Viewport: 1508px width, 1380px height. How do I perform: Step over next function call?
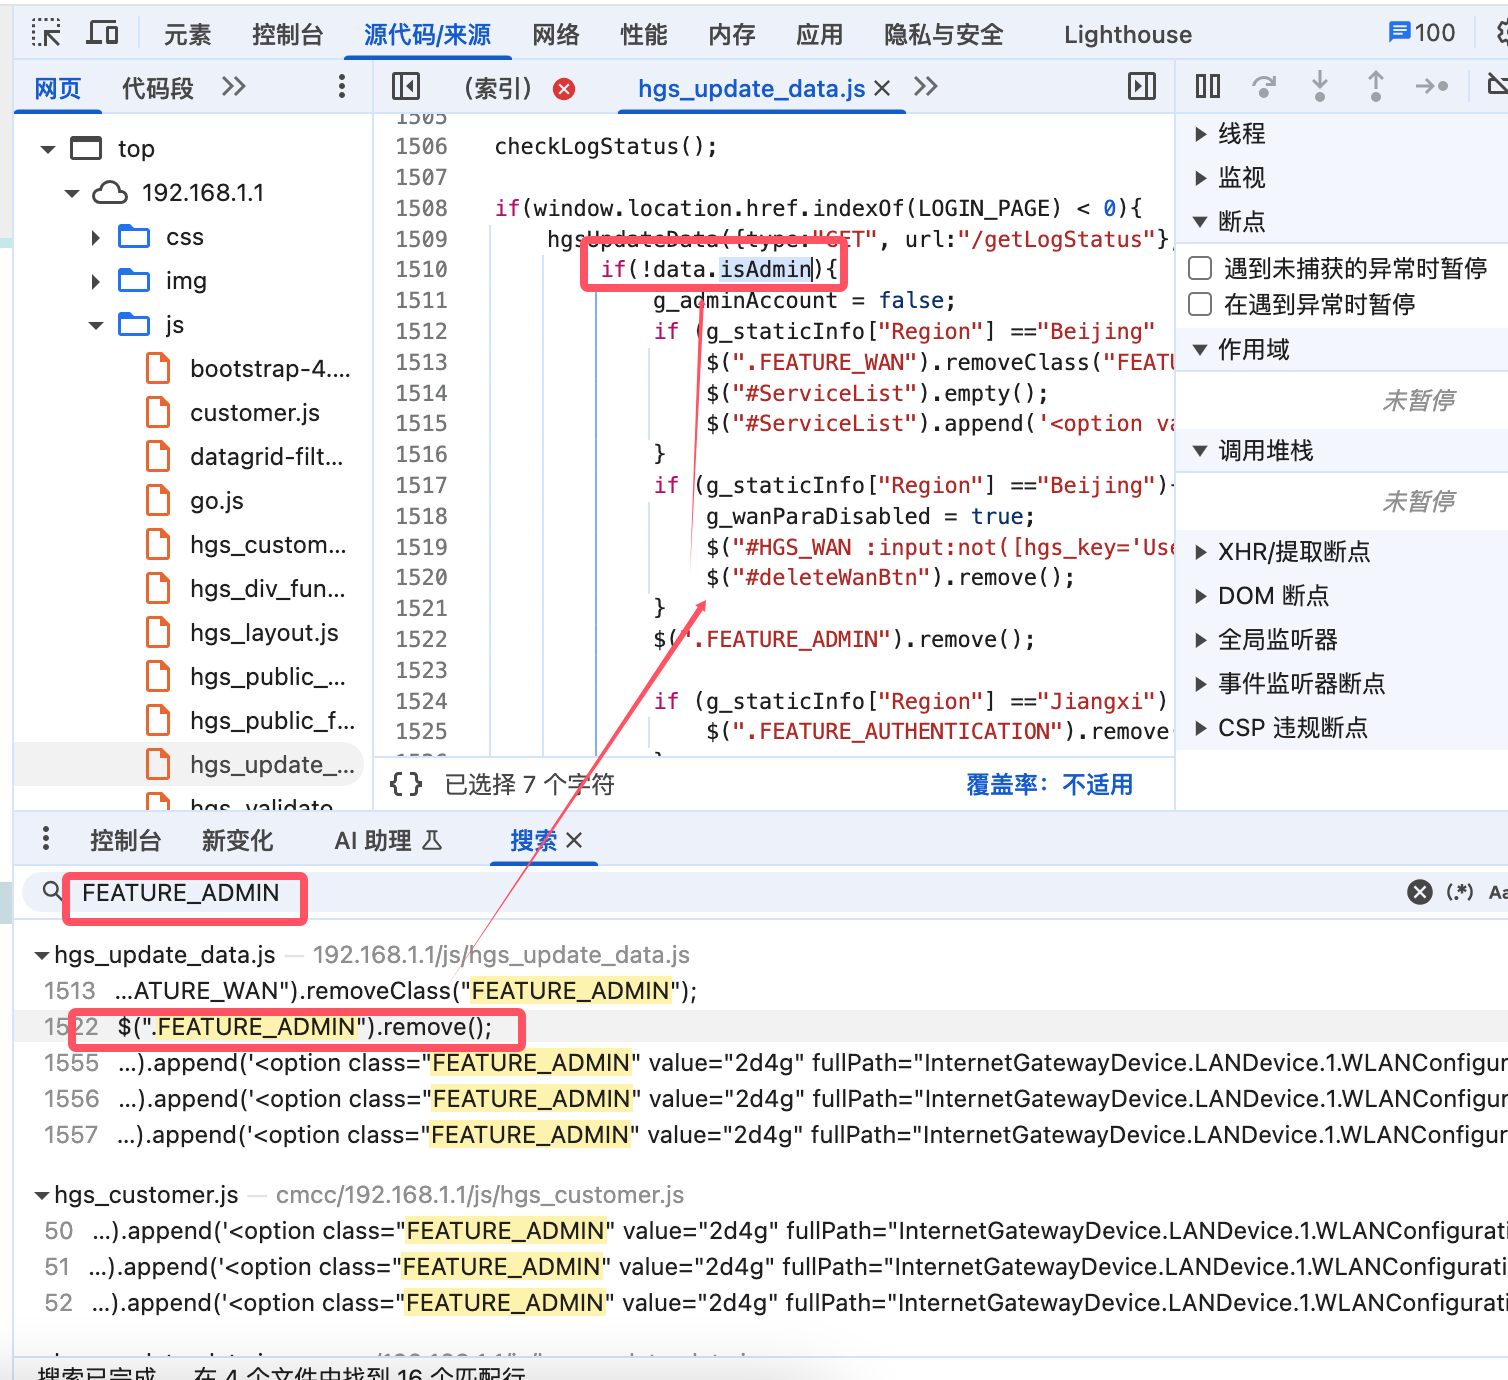coord(1264,87)
